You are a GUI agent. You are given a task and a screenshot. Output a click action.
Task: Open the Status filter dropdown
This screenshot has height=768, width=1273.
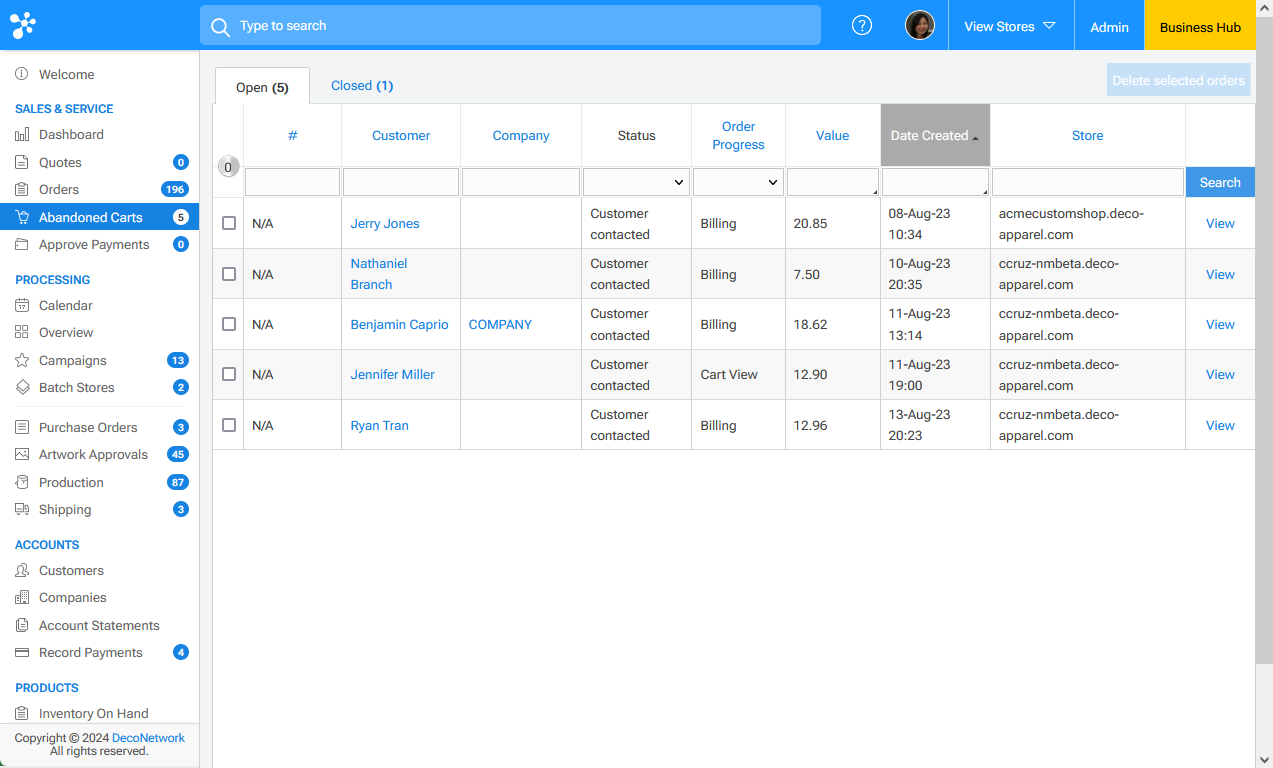pos(636,182)
